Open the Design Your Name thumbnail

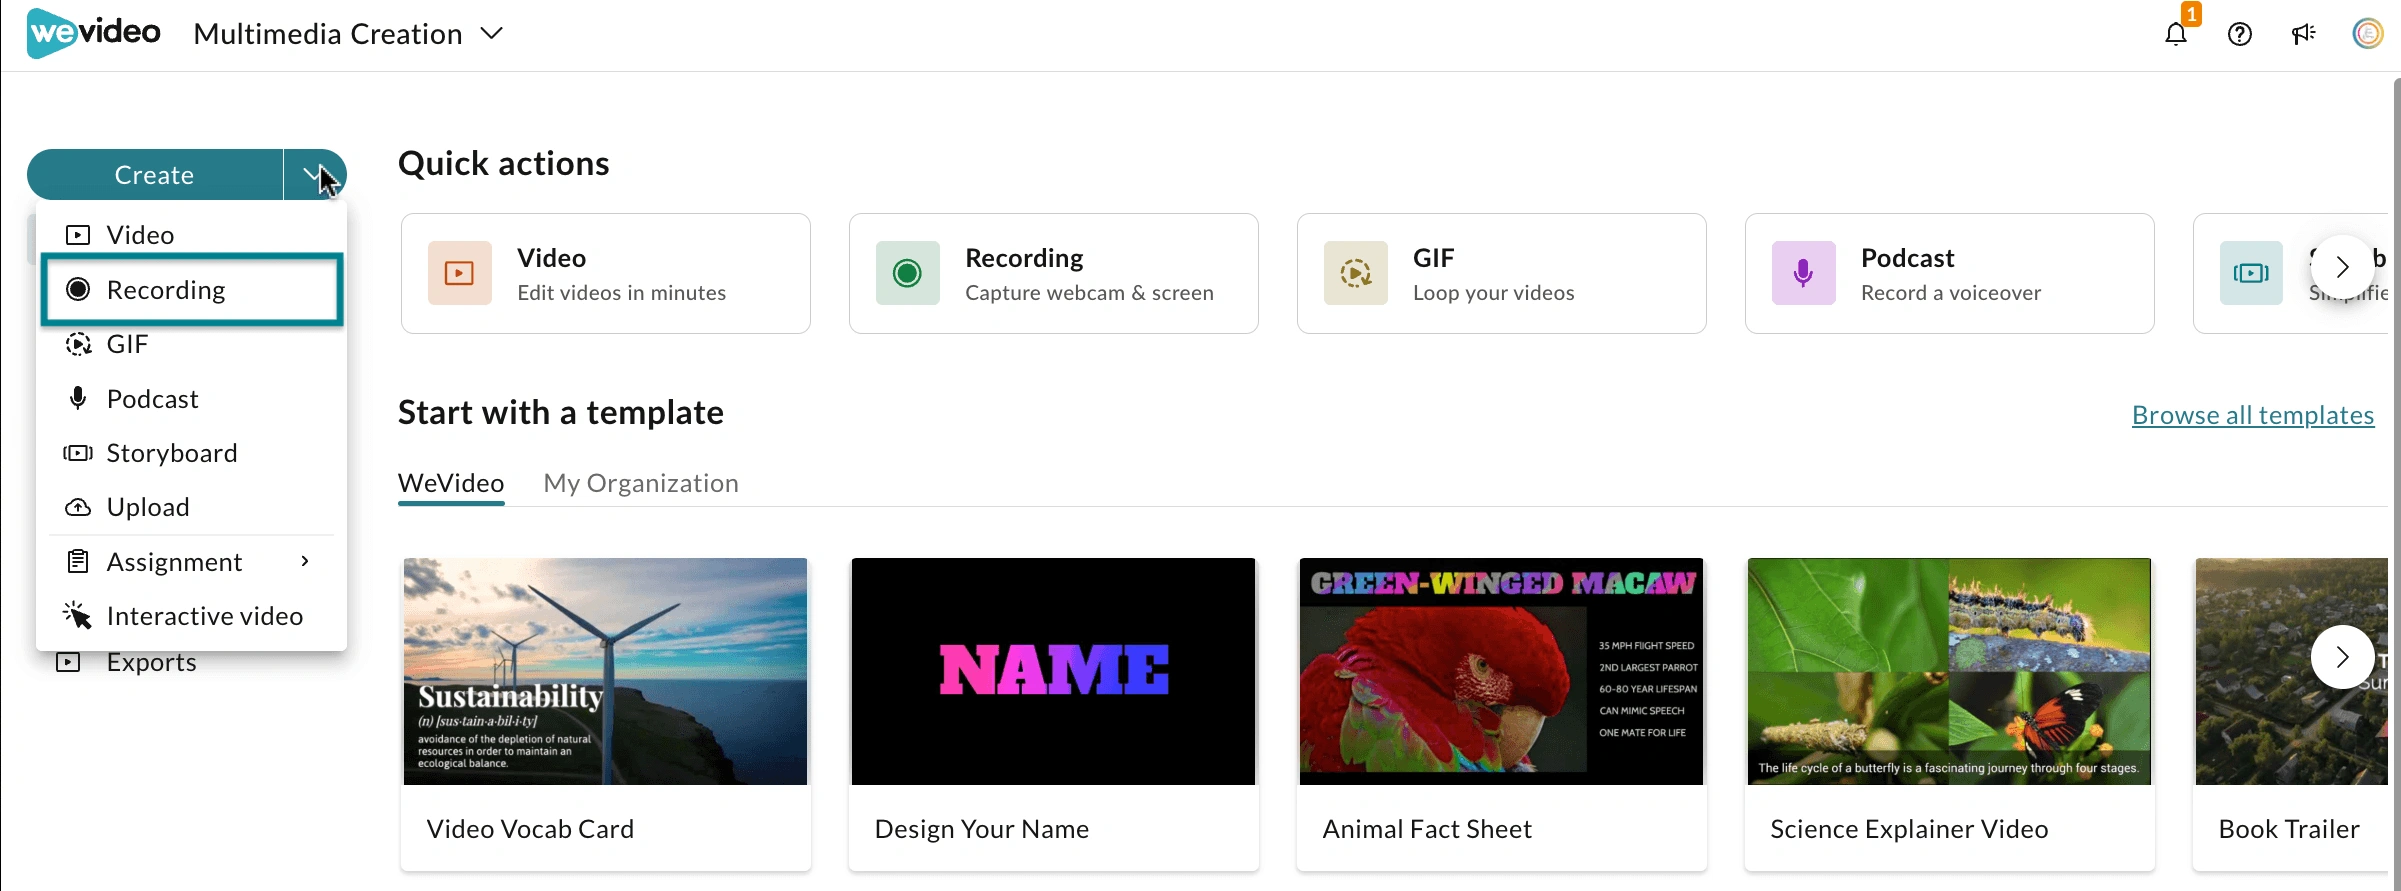(x=1053, y=671)
